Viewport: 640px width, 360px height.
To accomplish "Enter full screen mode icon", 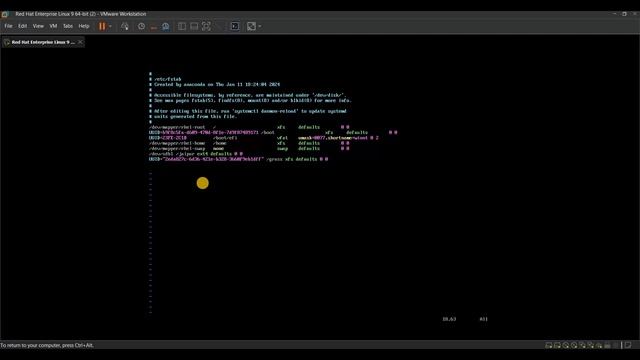I will tap(206, 26).
